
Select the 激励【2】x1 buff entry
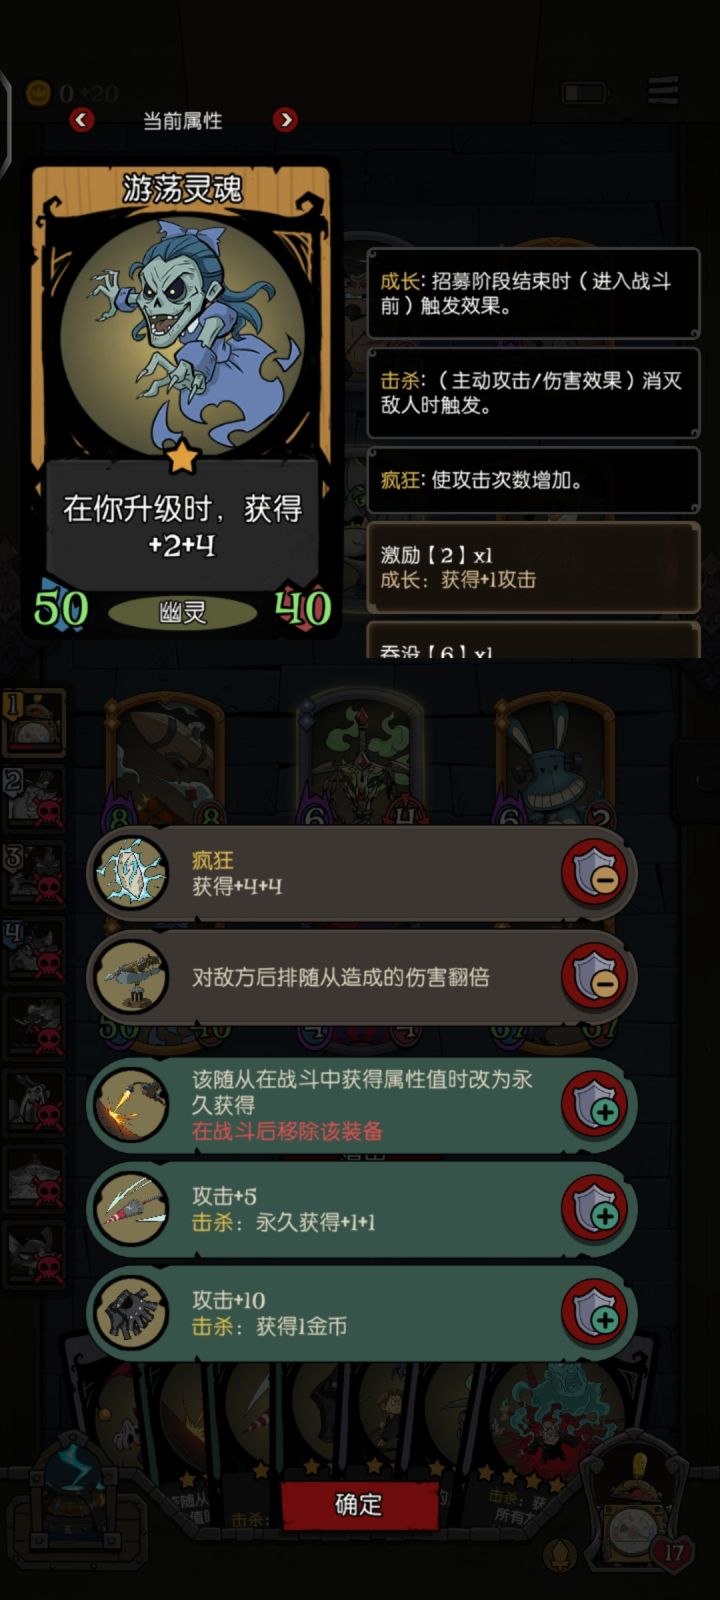(x=533, y=567)
